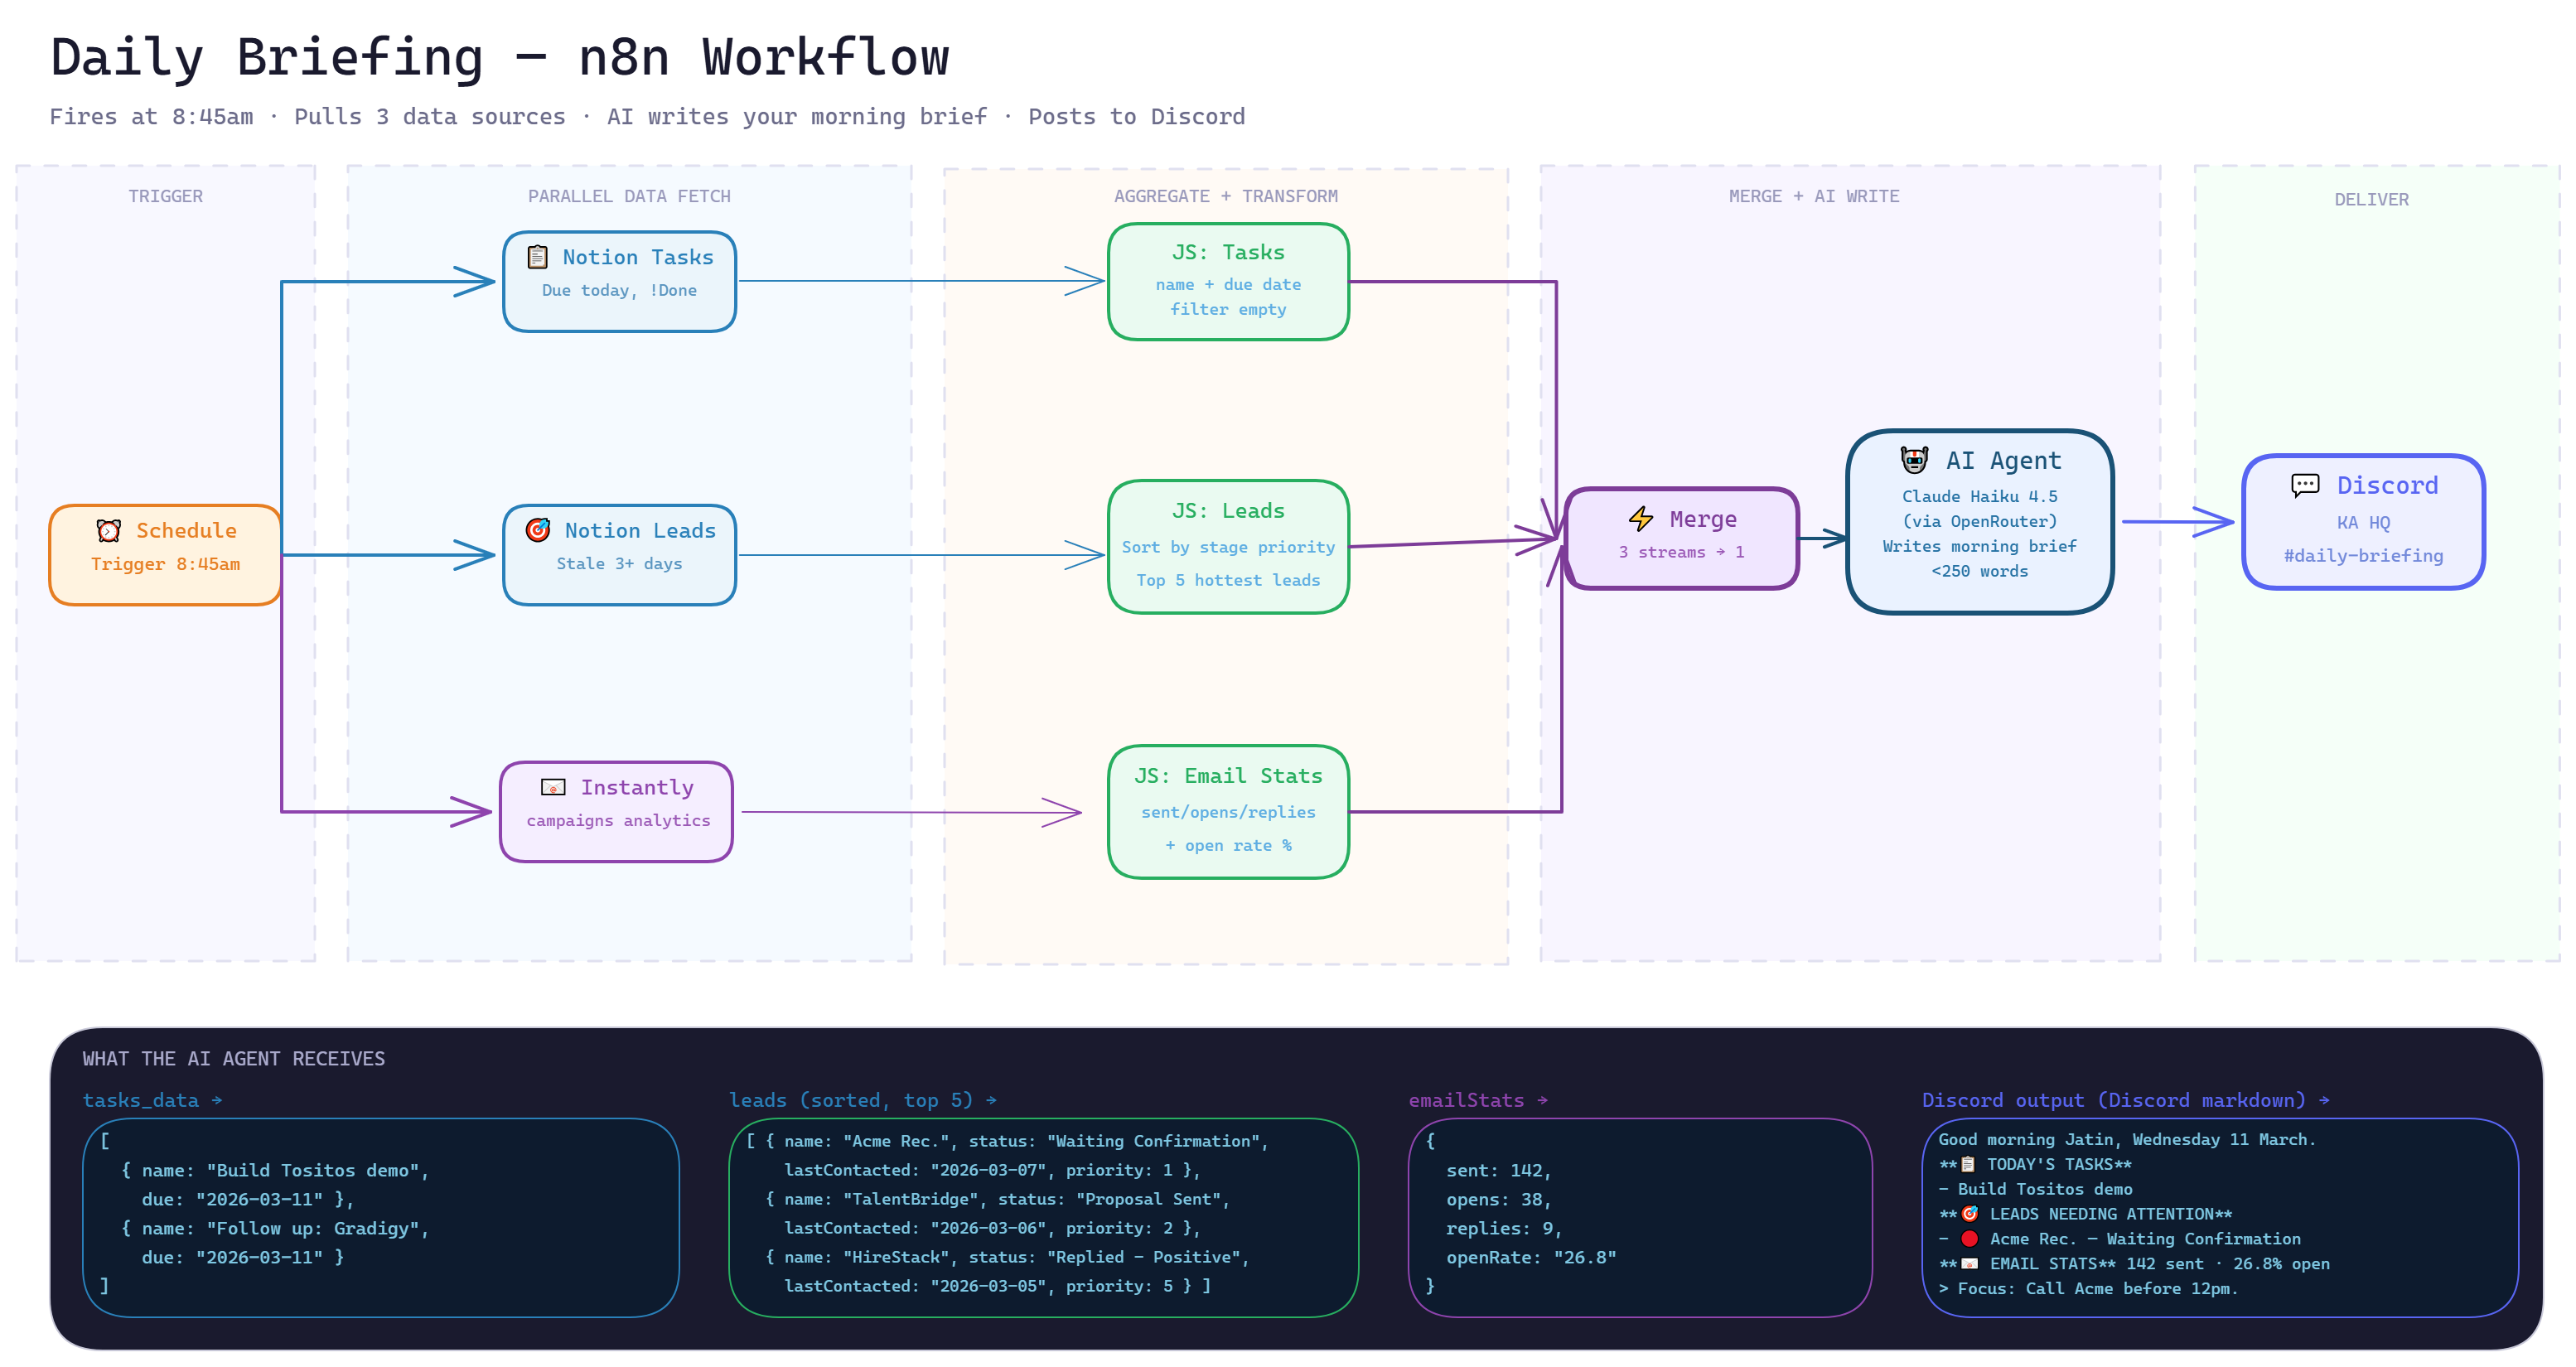Click the speech bubble icon in Discord node
Viewport: 2576px width, 1367px height.
(2305, 486)
